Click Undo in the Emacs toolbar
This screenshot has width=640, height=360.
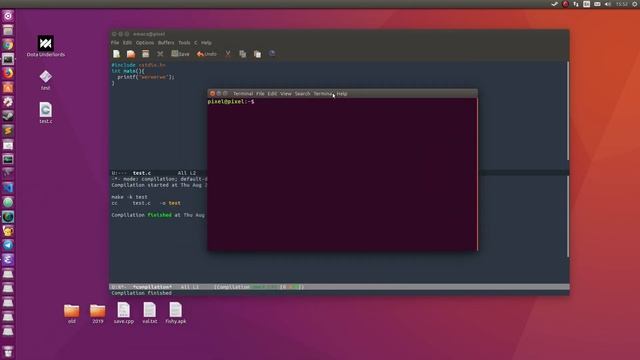207,54
